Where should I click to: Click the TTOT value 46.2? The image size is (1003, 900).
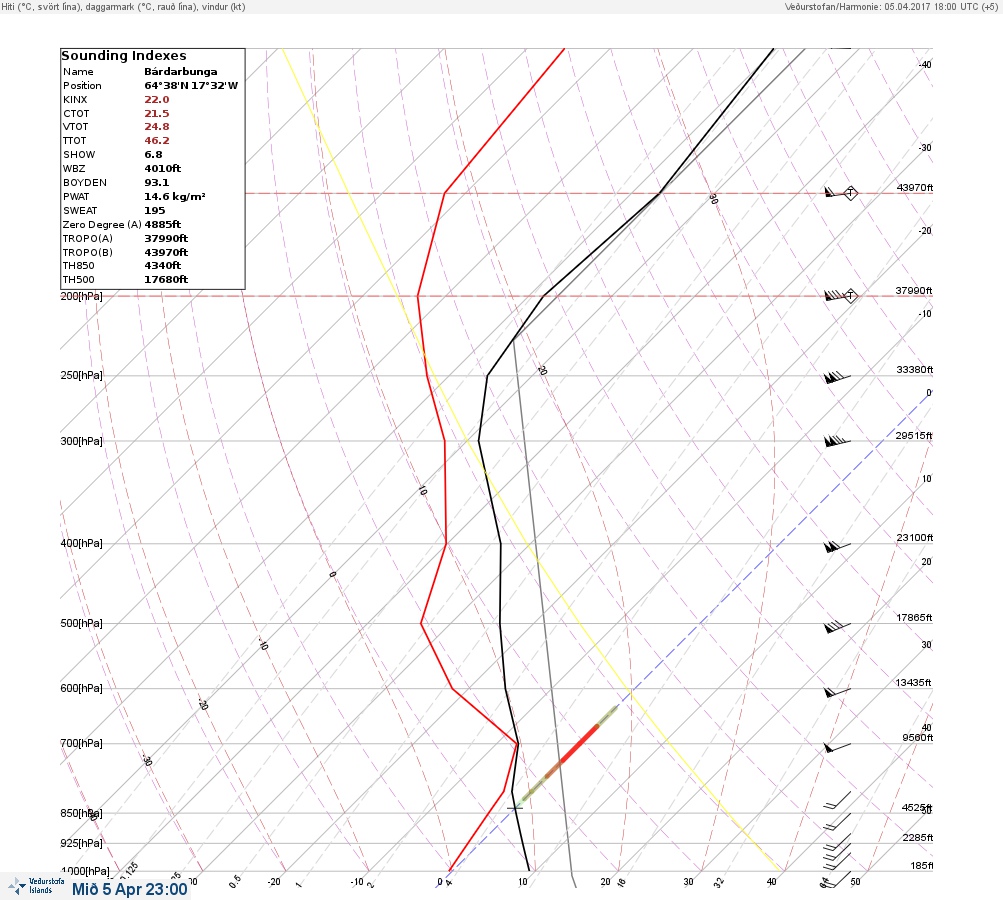[x=157, y=141]
